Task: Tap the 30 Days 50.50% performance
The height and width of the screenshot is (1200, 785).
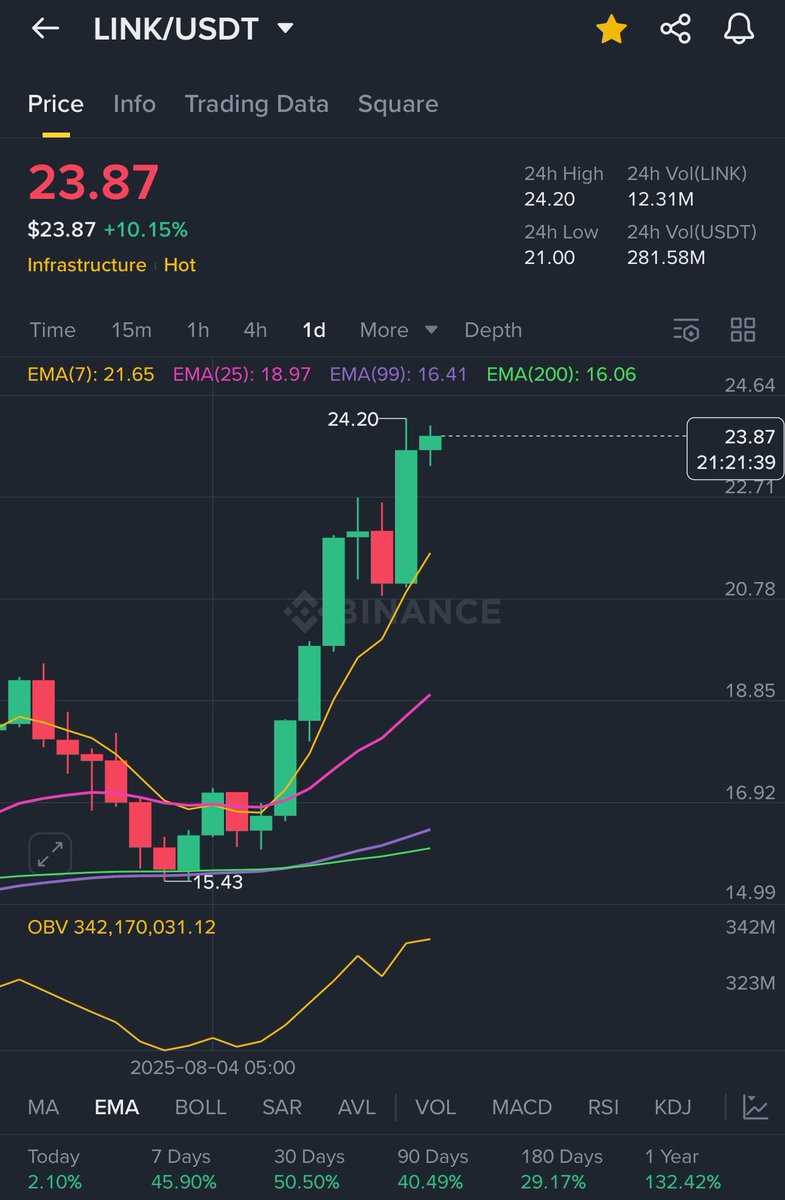Action: [x=309, y=1169]
